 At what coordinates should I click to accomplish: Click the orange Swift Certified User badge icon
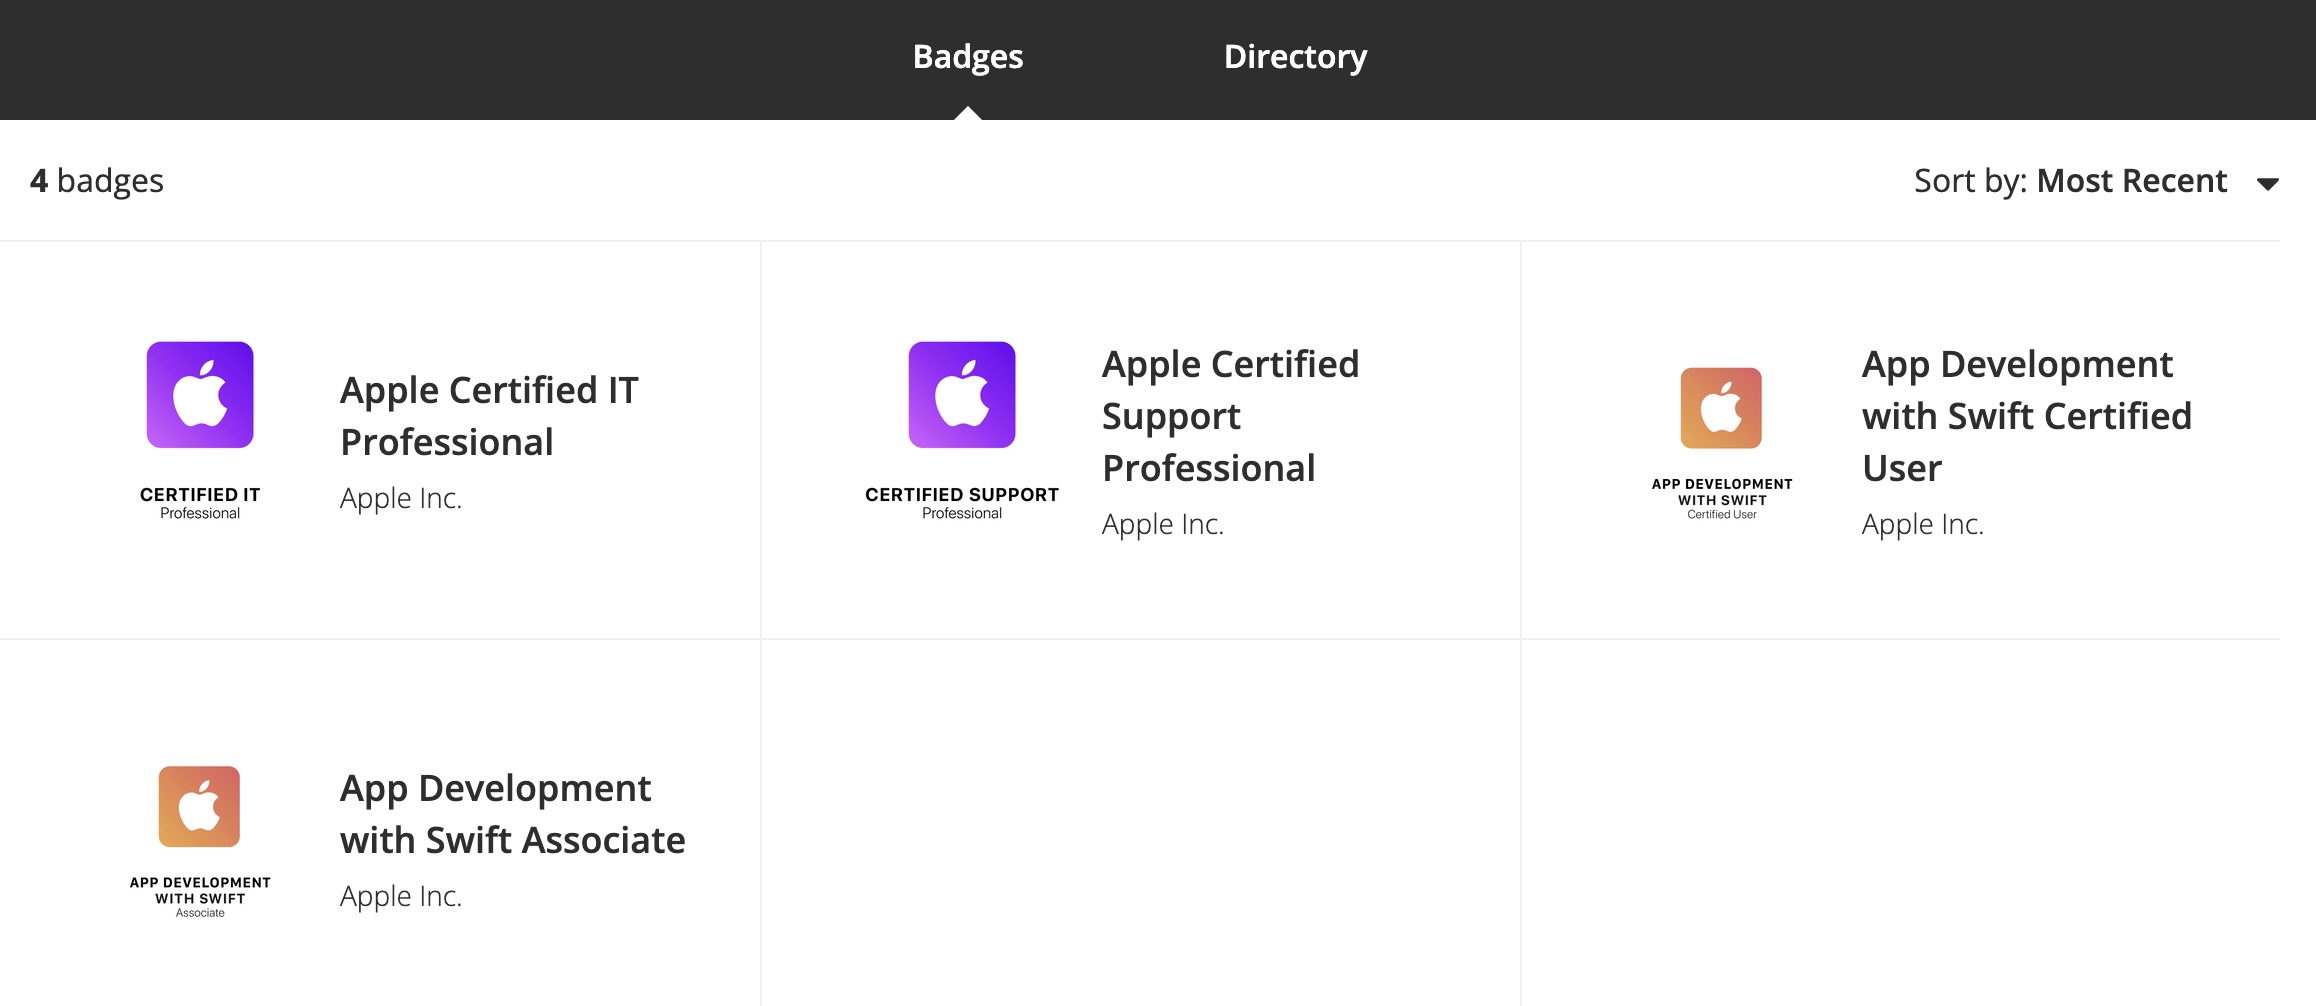click(1721, 408)
